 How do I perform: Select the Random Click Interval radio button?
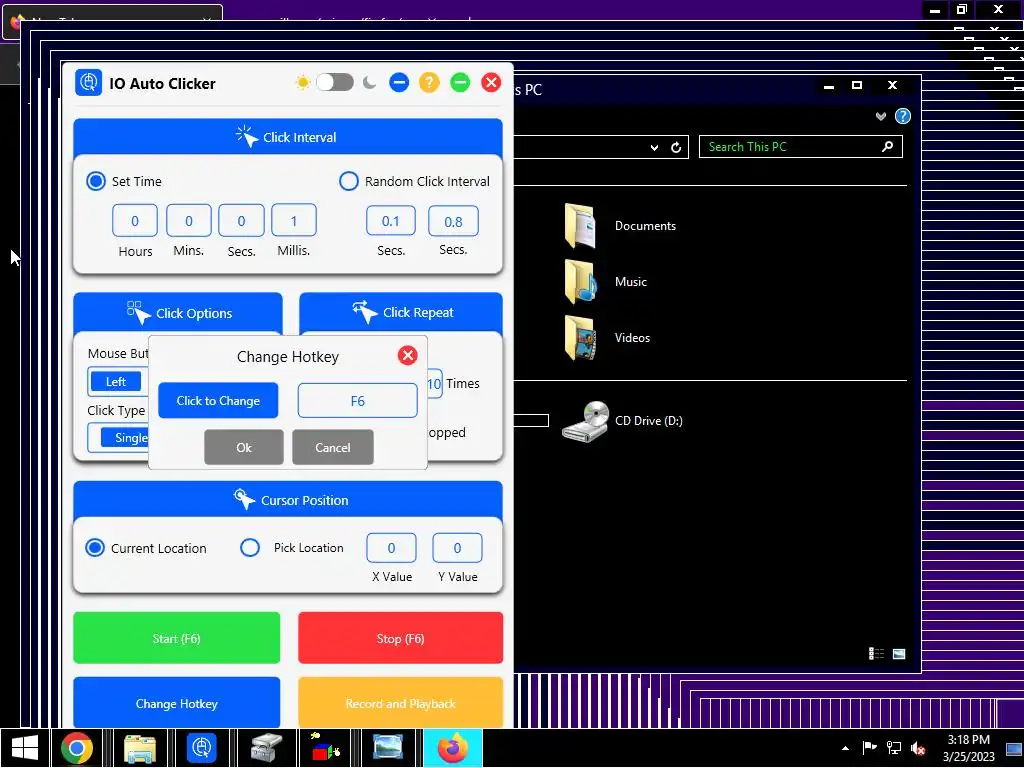349,181
